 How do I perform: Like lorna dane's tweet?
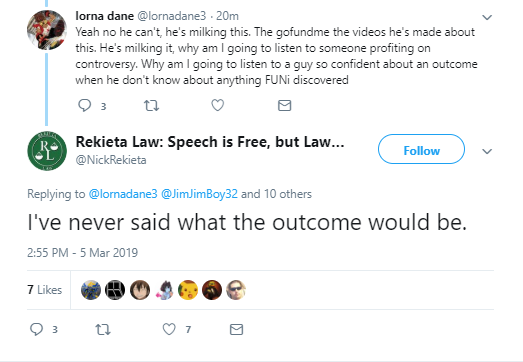pyautogui.click(x=217, y=105)
